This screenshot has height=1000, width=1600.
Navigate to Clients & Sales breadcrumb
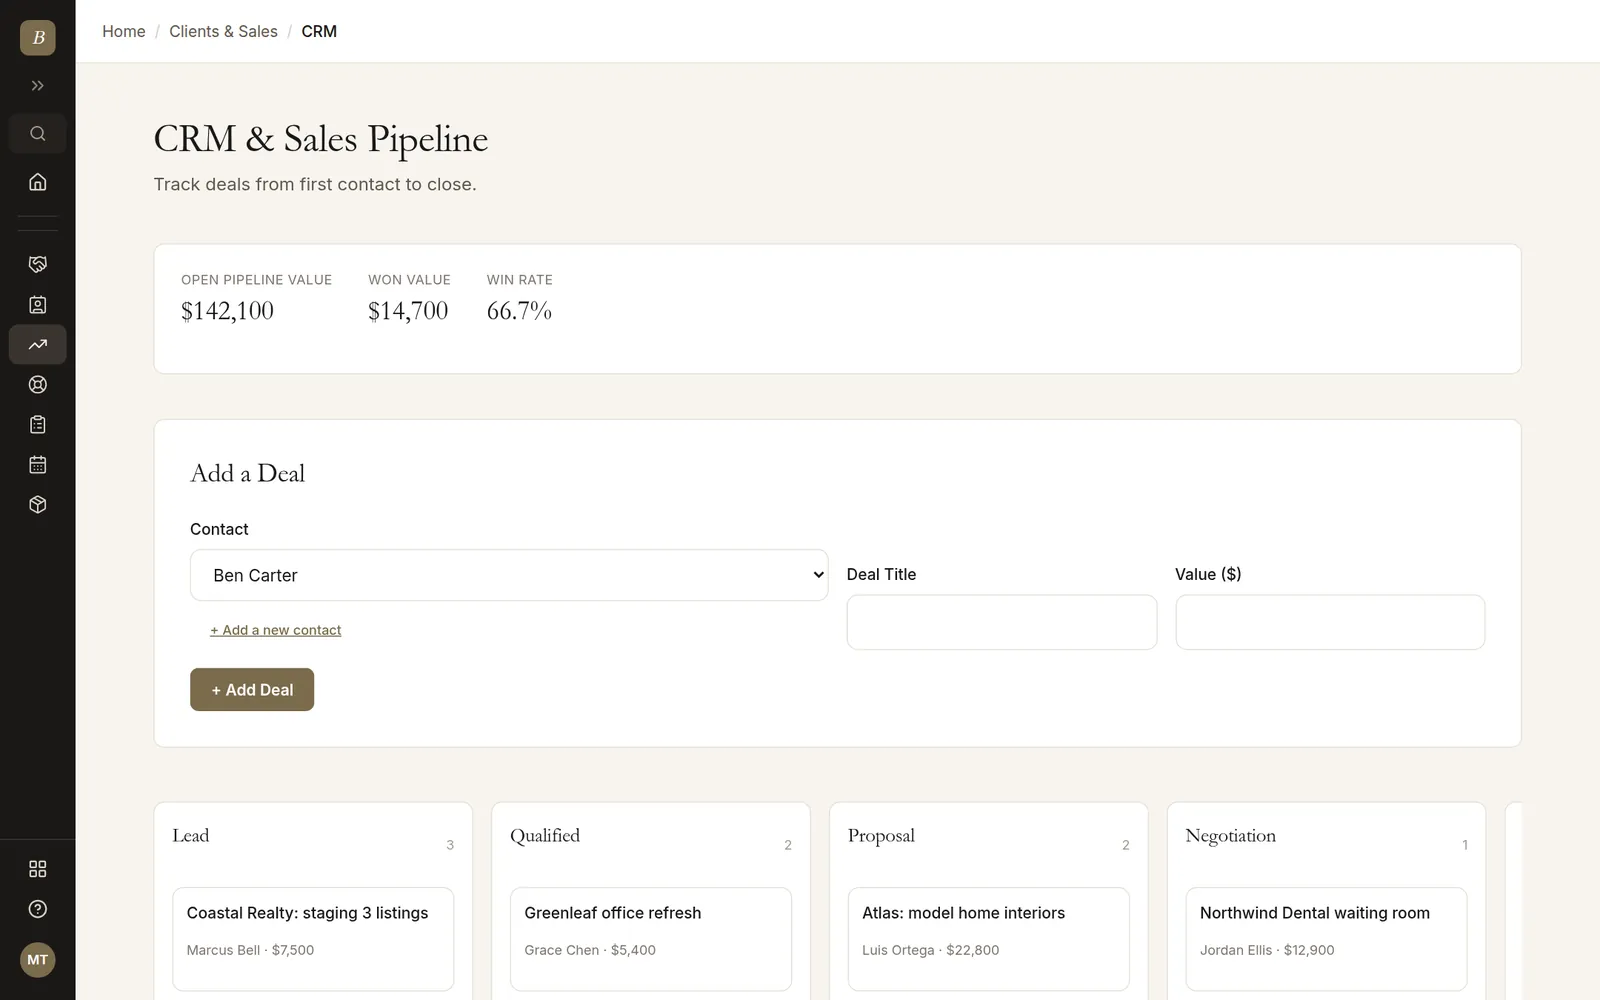pos(223,31)
